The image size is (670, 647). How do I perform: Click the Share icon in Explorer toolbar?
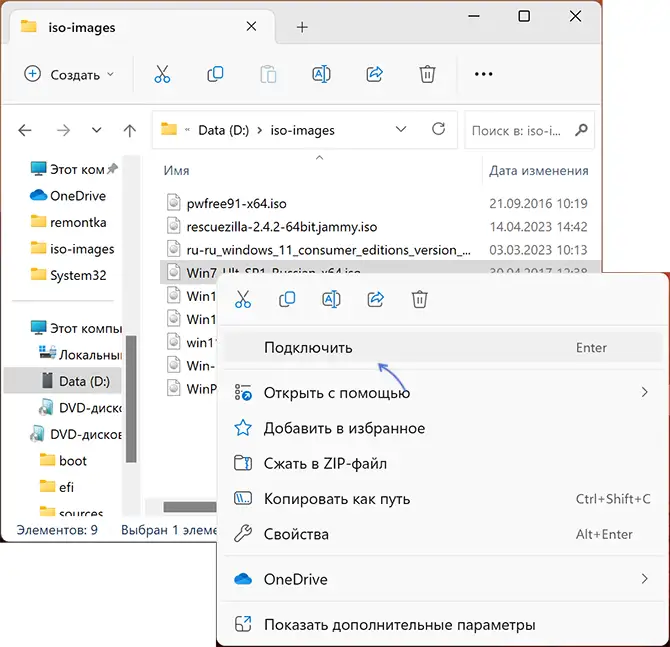374,74
